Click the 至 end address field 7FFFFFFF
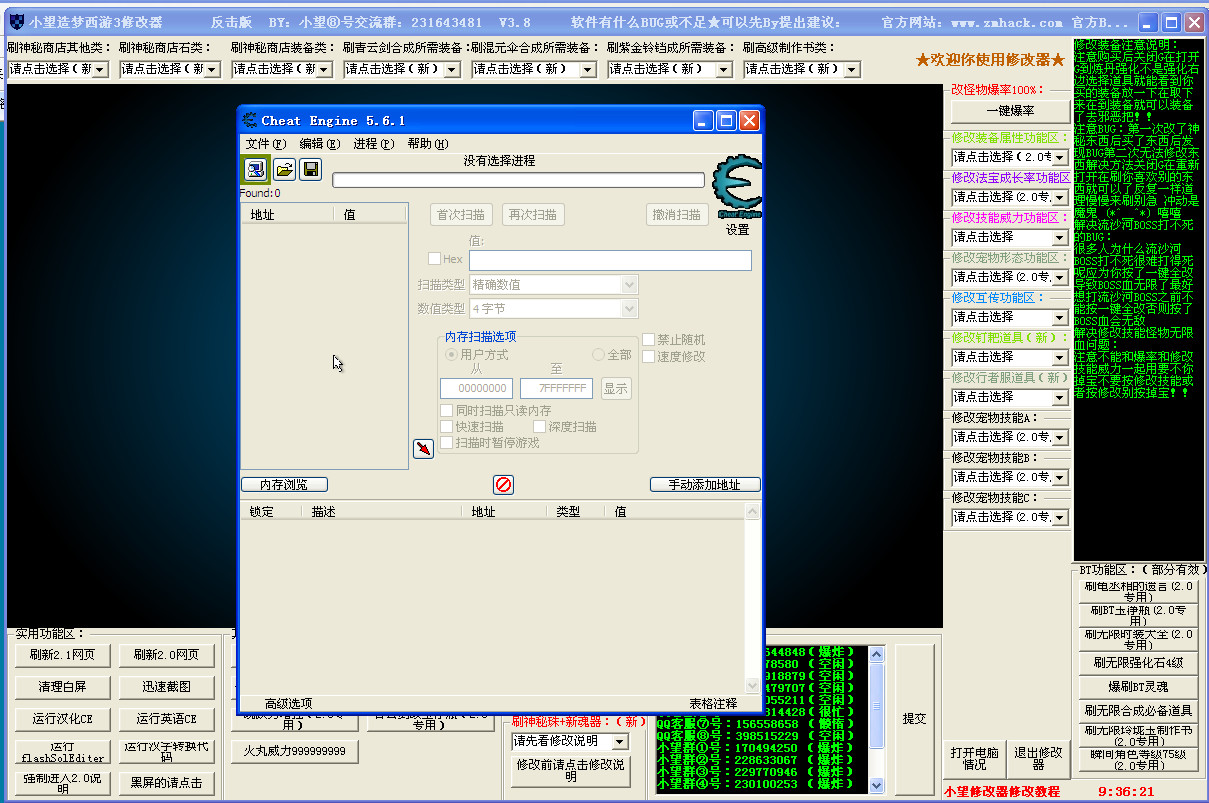This screenshot has width=1209, height=803. tap(556, 389)
